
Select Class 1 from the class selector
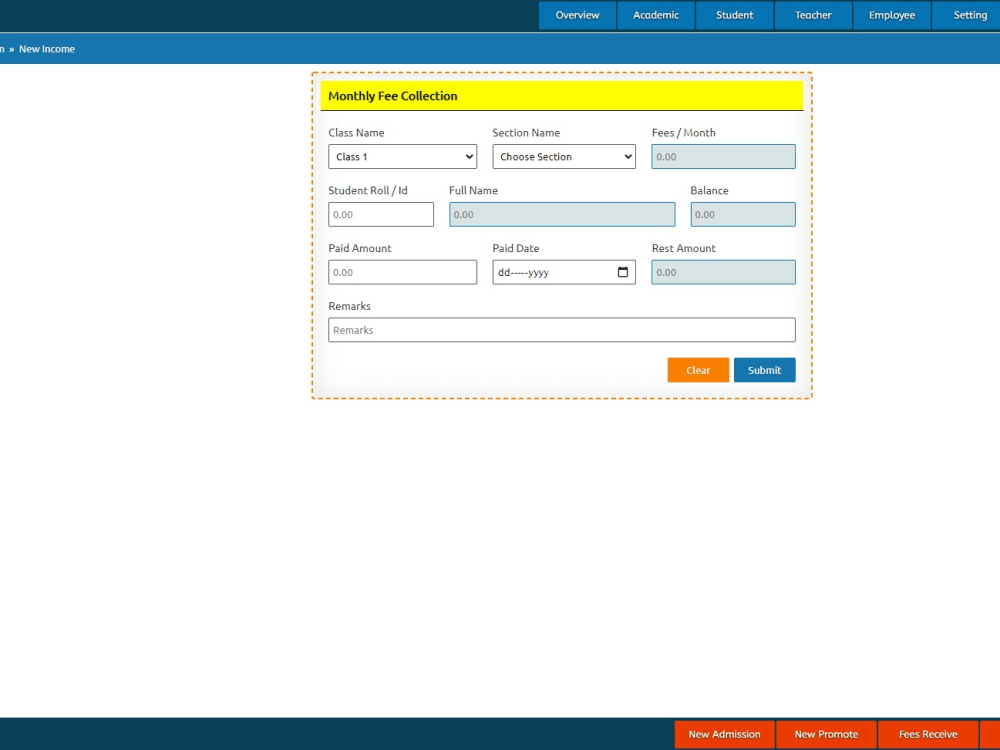click(x=402, y=156)
